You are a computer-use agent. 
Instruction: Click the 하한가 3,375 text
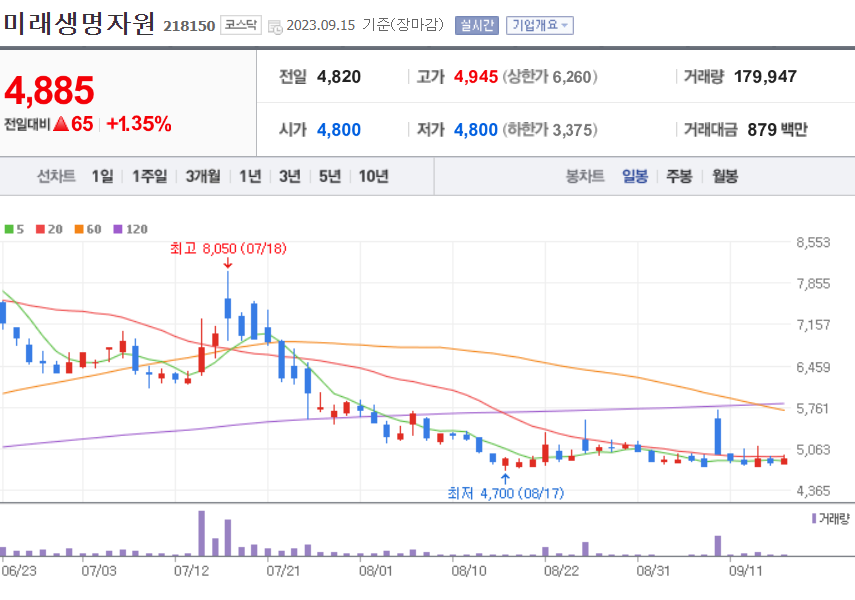(550, 130)
